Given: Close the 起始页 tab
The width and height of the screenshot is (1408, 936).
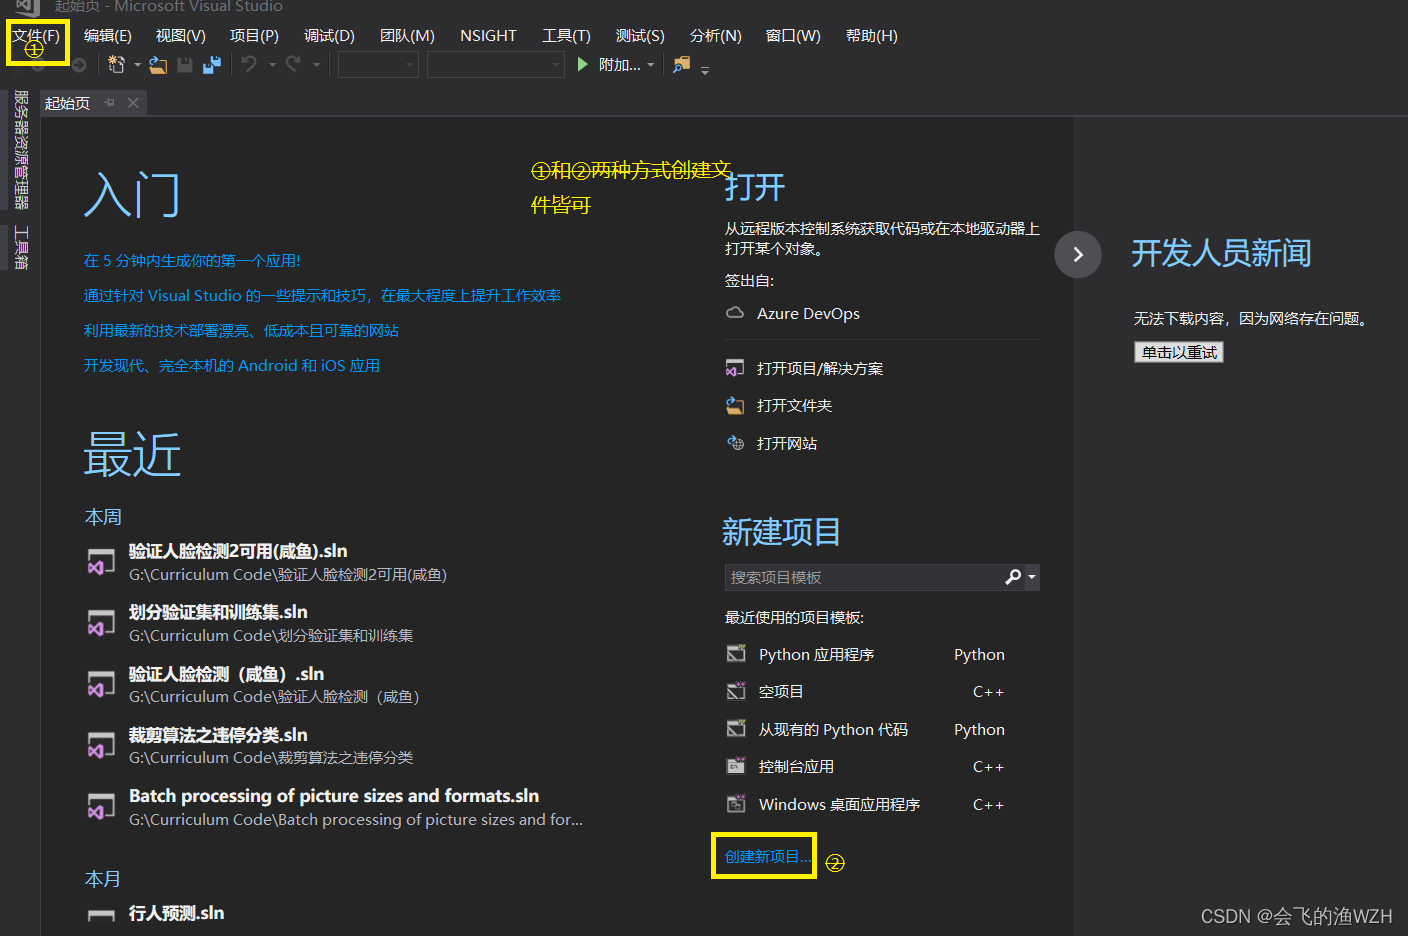Looking at the screenshot, I should tap(133, 103).
